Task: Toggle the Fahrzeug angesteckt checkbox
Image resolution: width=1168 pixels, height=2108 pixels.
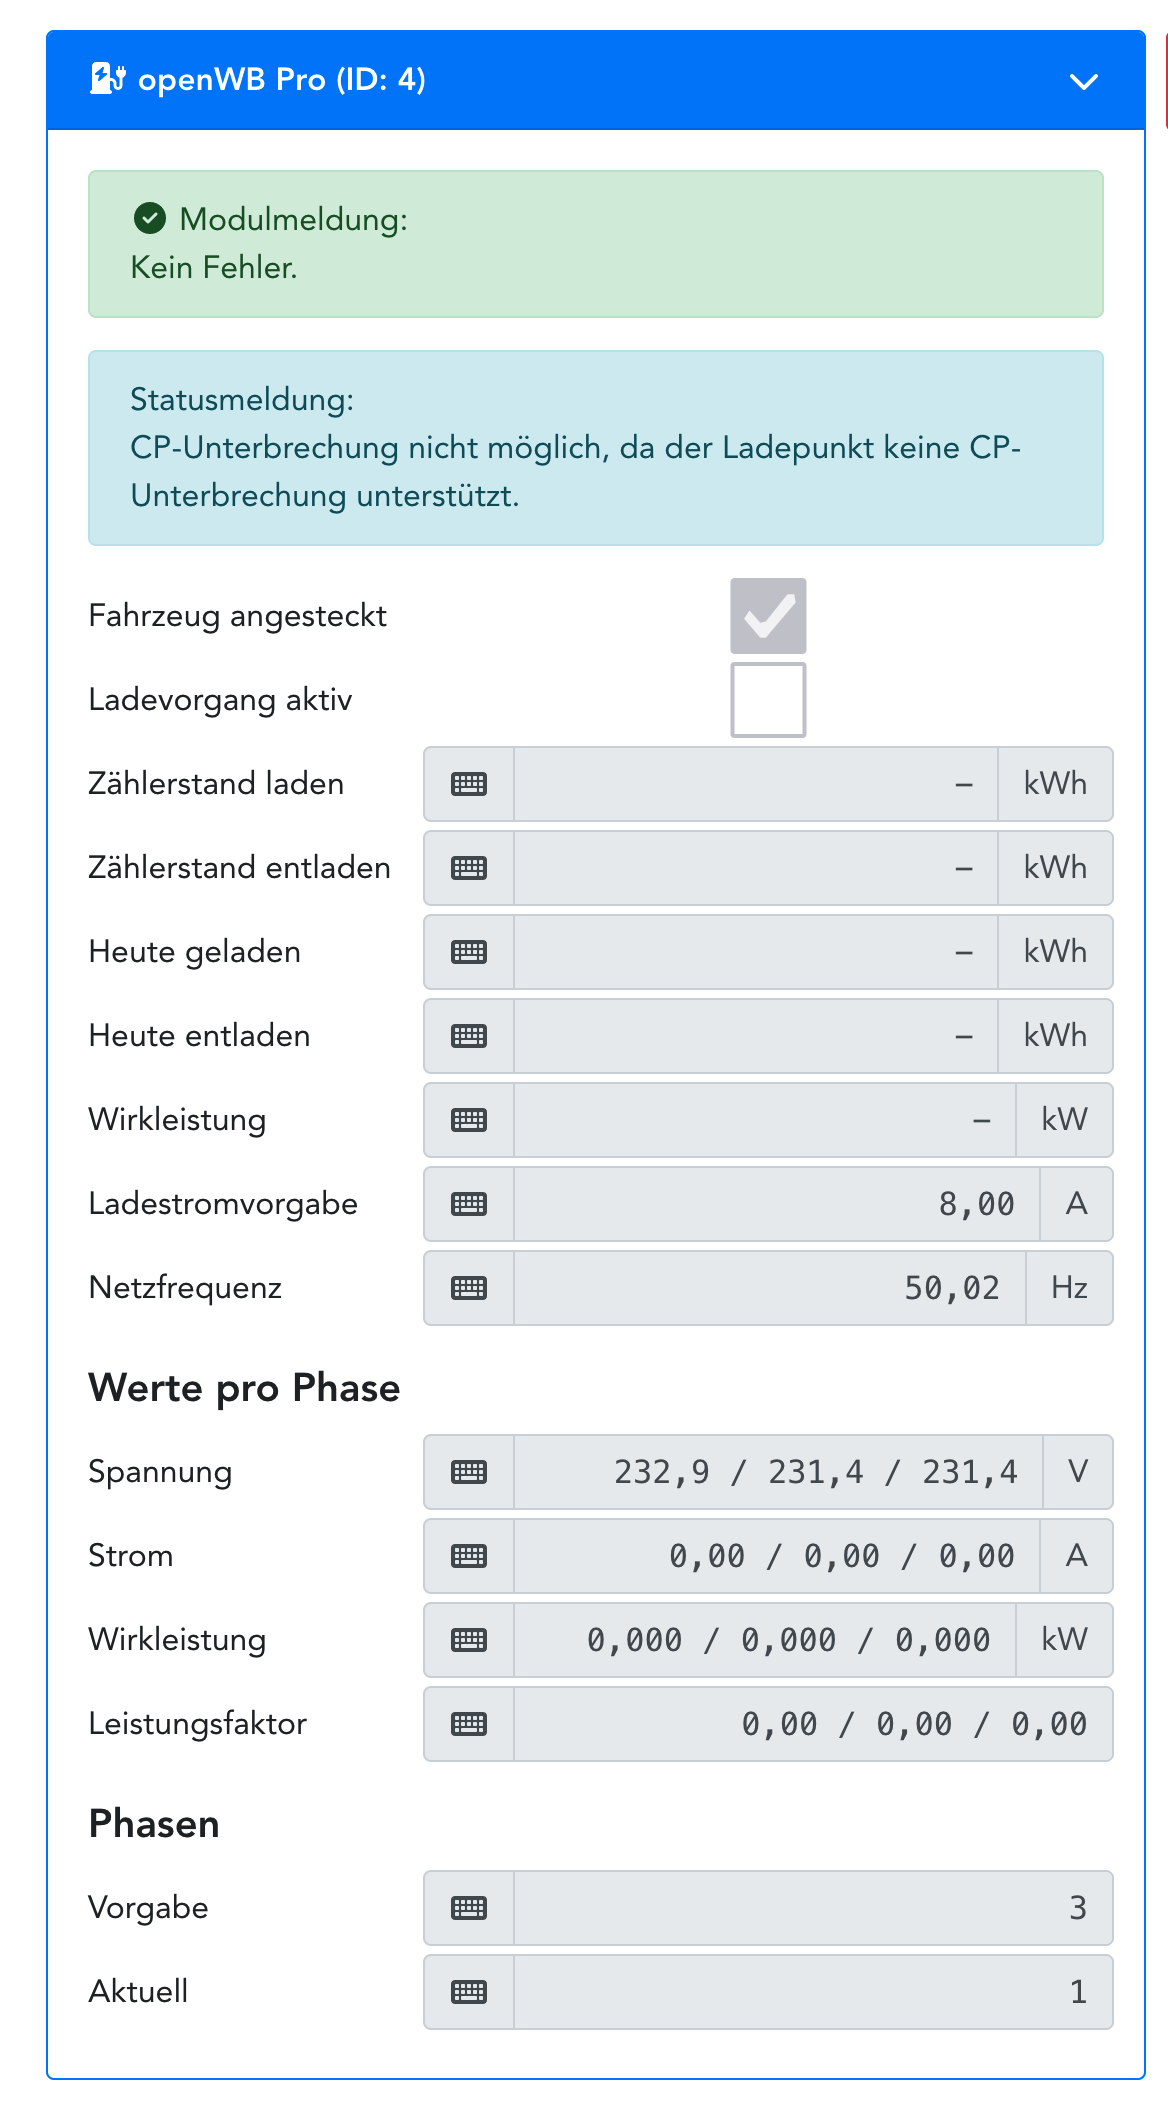Action: tap(768, 616)
